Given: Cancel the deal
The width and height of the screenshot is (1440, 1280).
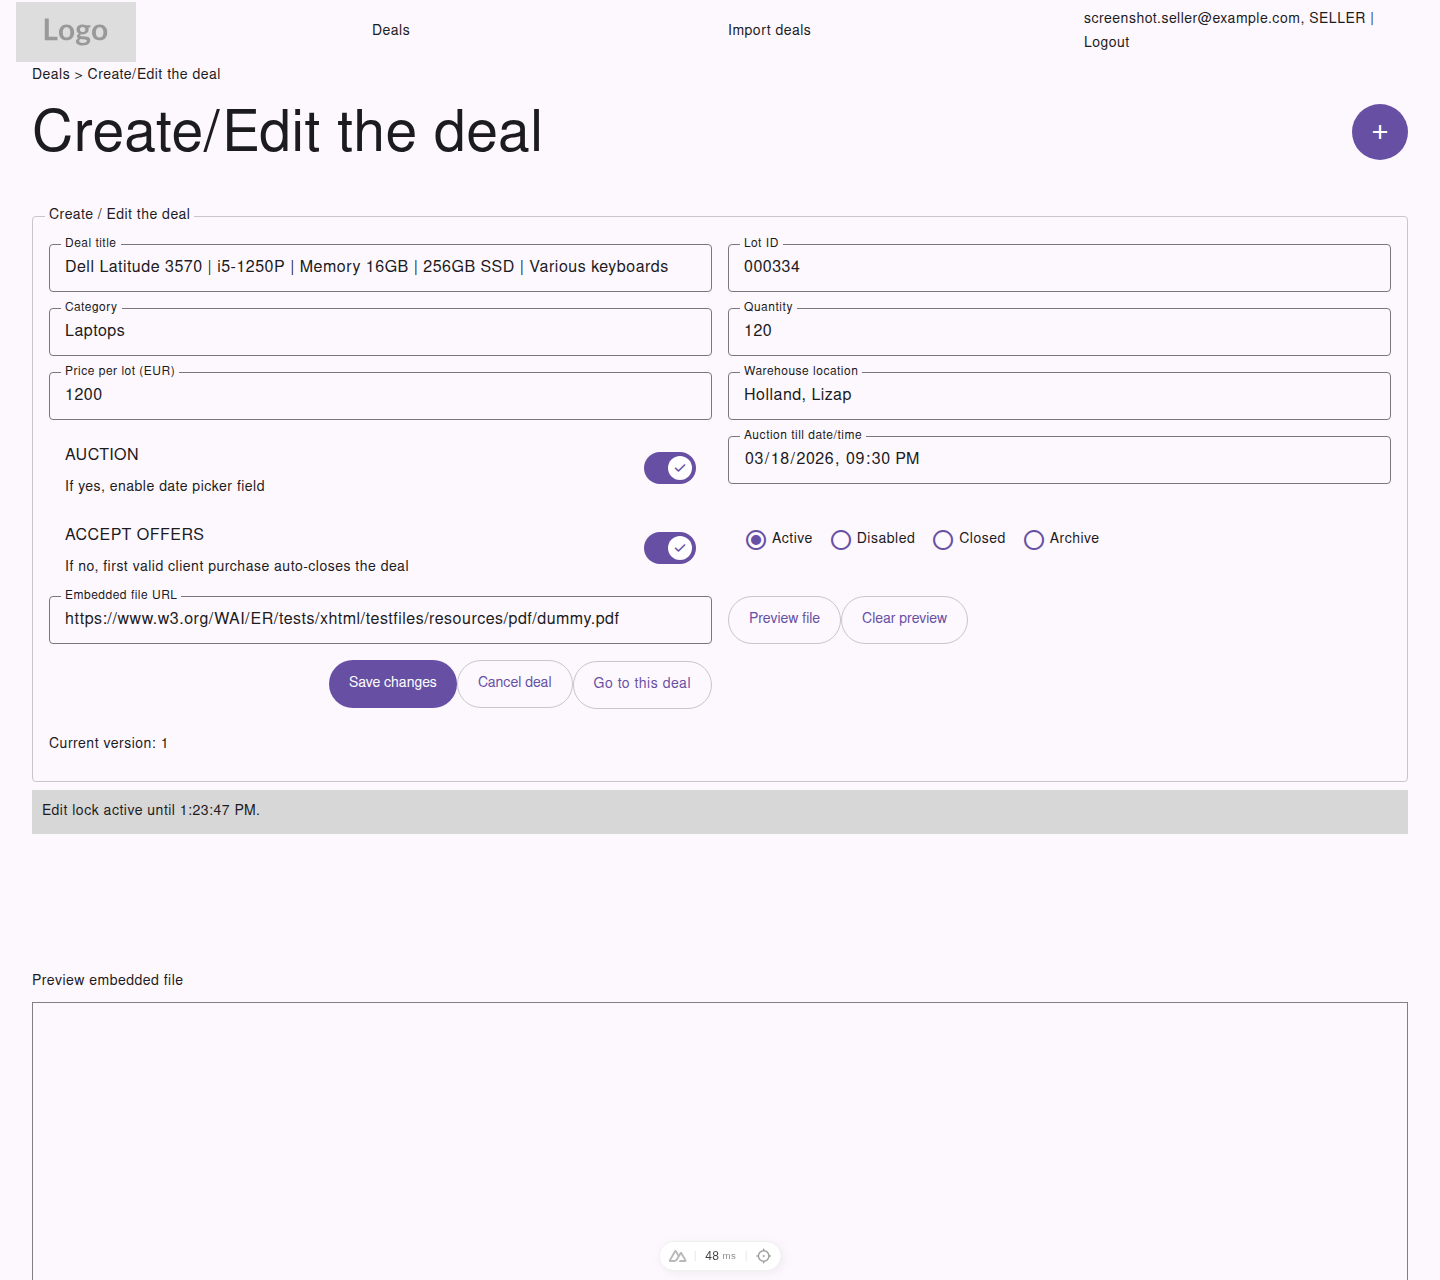Looking at the screenshot, I should (514, 683).
